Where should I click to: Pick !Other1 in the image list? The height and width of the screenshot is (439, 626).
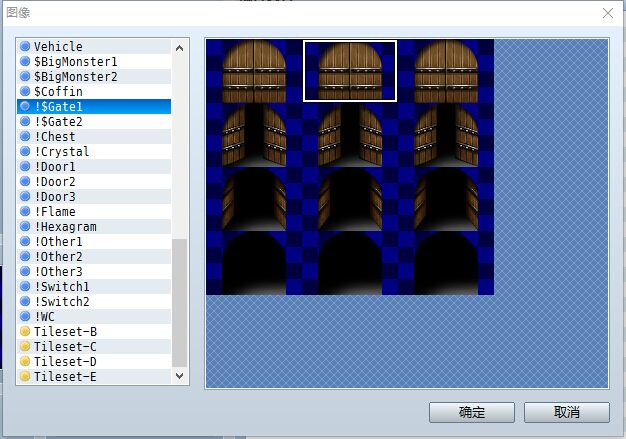pyautogui.click(x=94, y=241)
